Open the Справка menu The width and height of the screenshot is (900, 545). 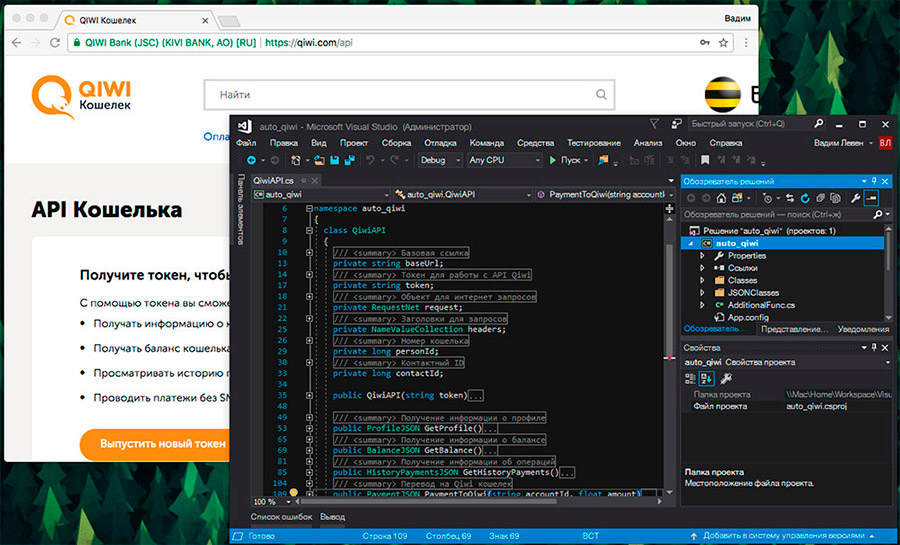[x=726, y=143]
